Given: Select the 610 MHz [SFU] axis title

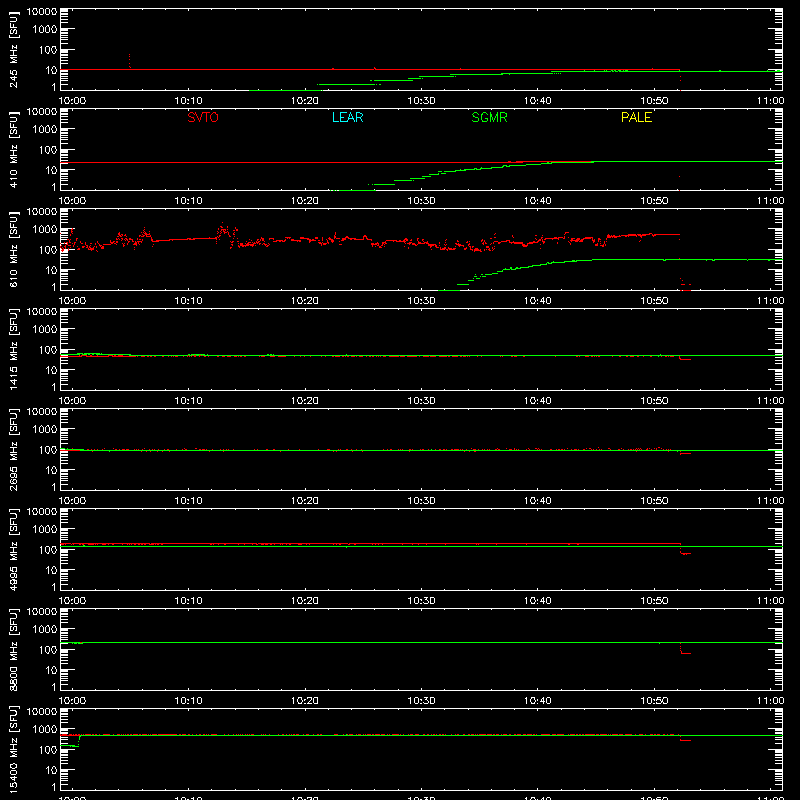Looking at the screenshot, I should click(x=14, y=250).
